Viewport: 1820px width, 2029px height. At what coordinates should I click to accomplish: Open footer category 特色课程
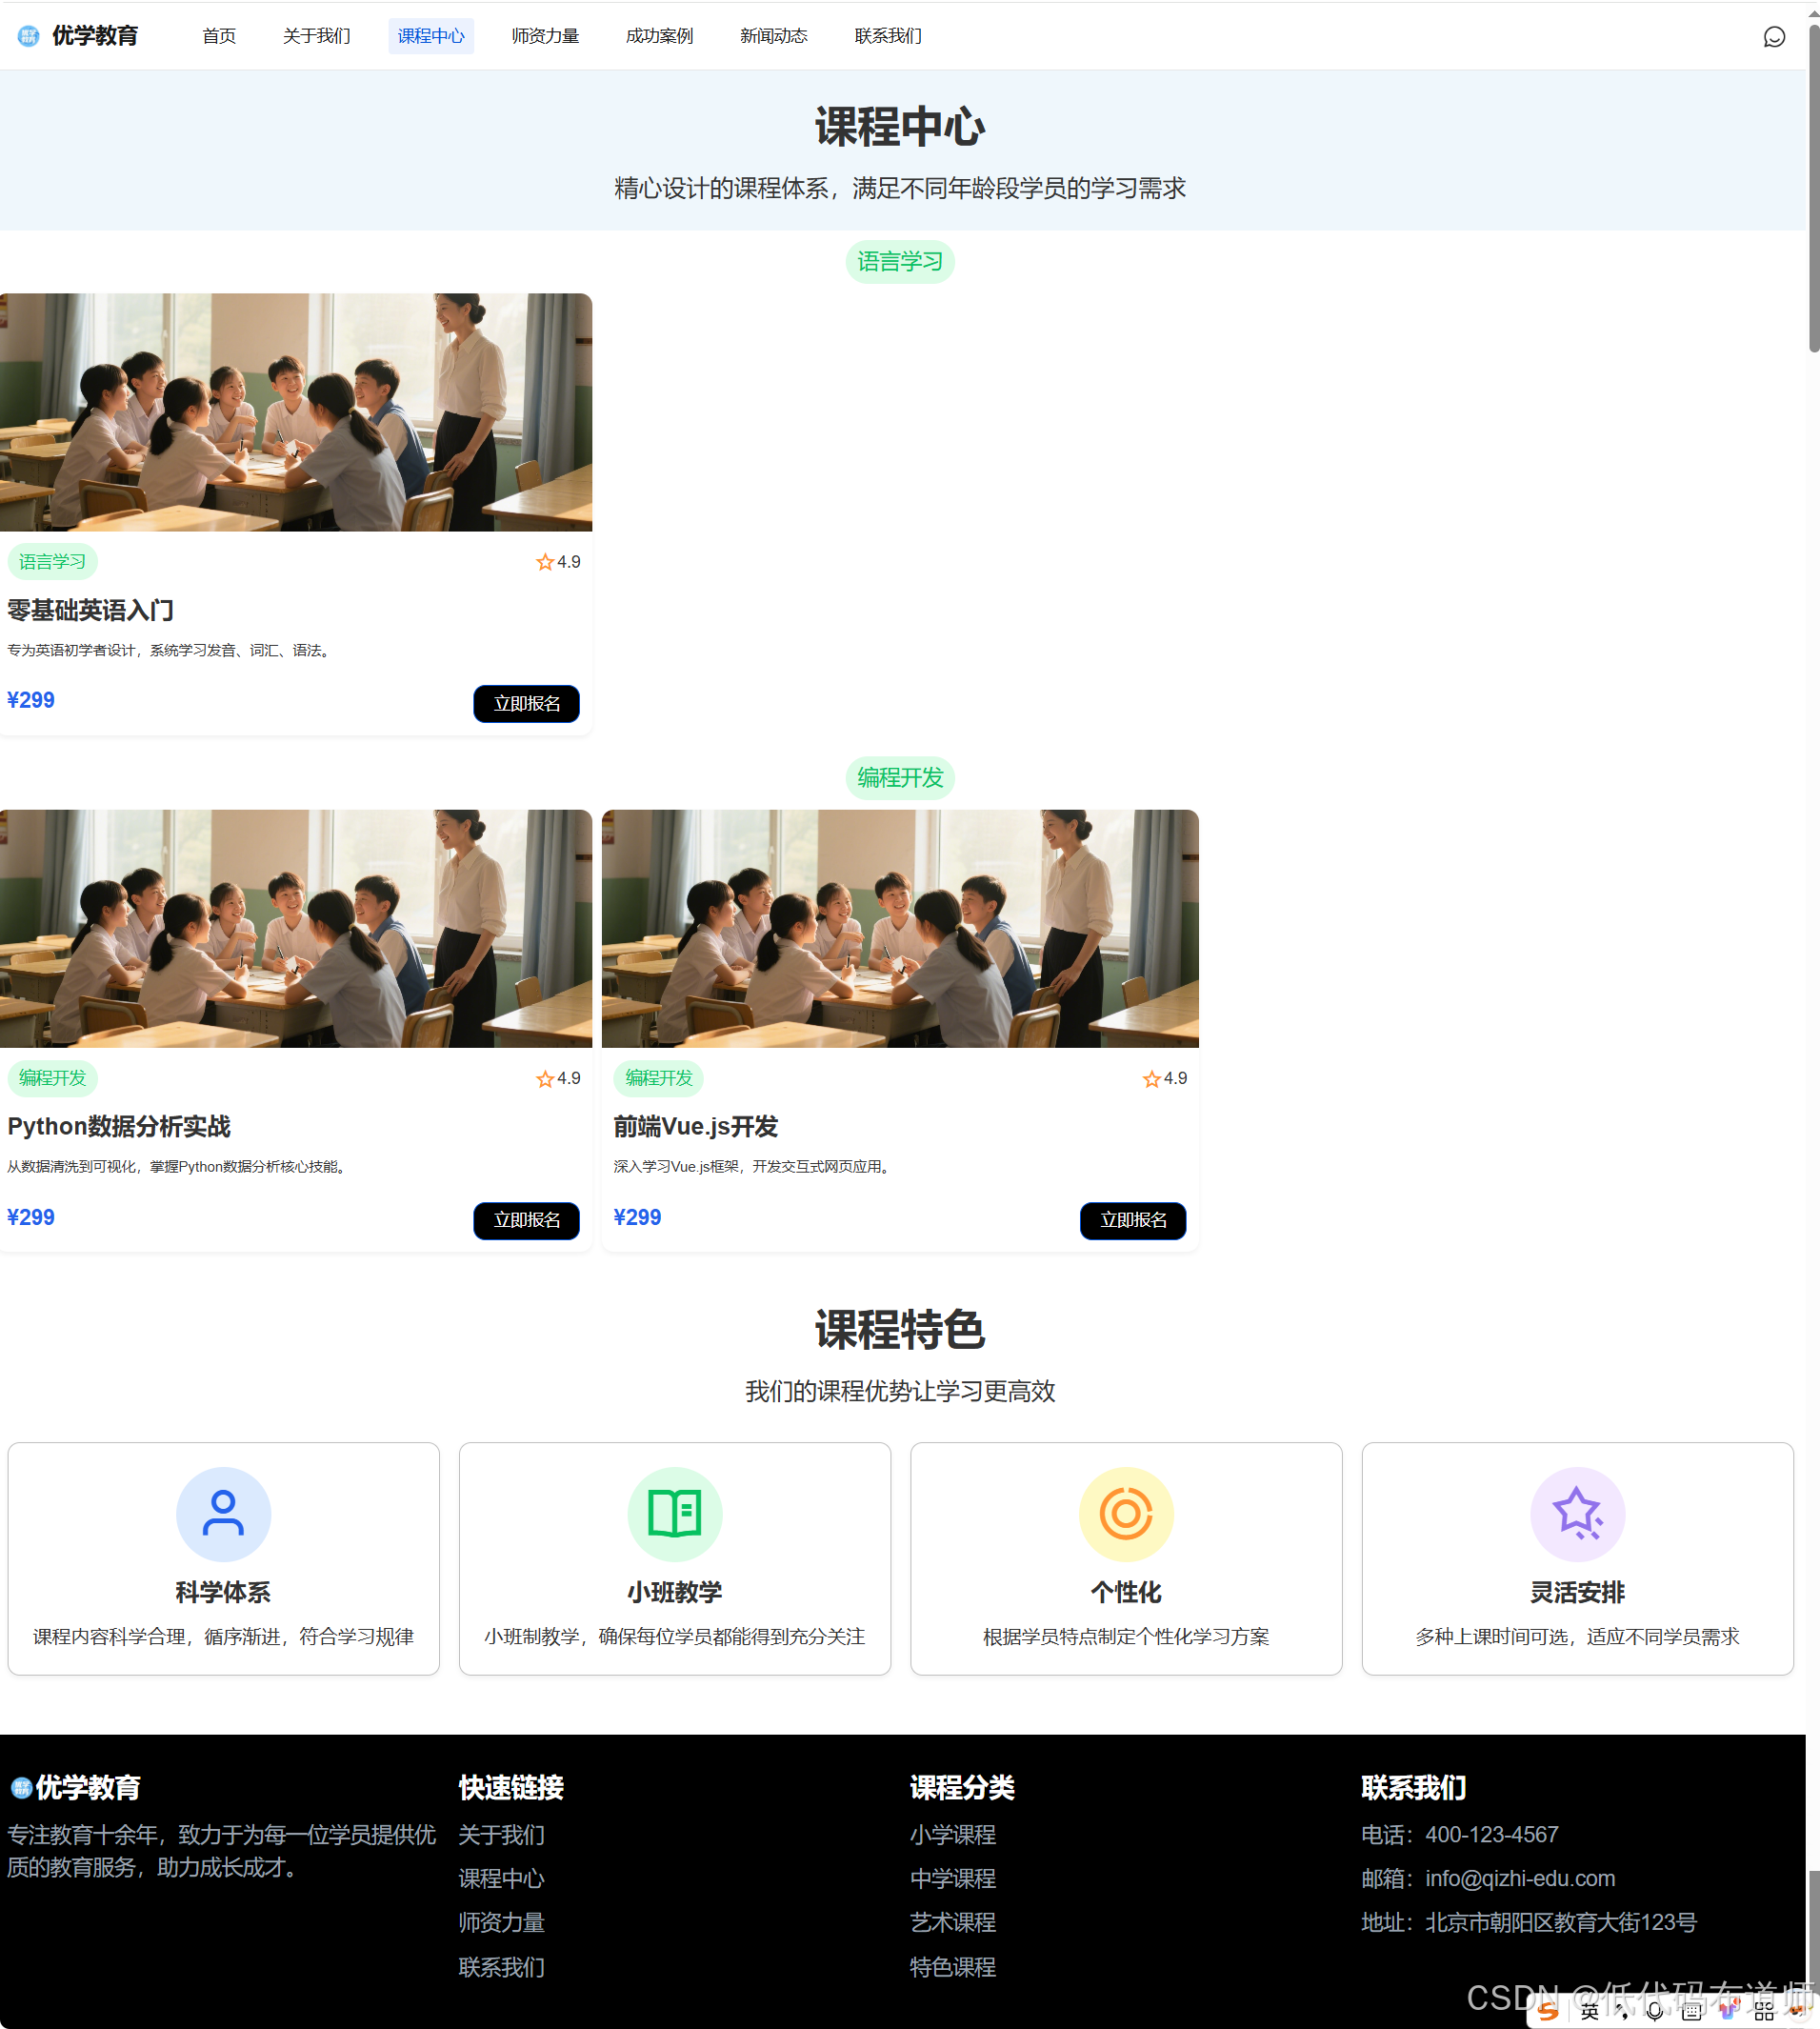[953, 1967]
